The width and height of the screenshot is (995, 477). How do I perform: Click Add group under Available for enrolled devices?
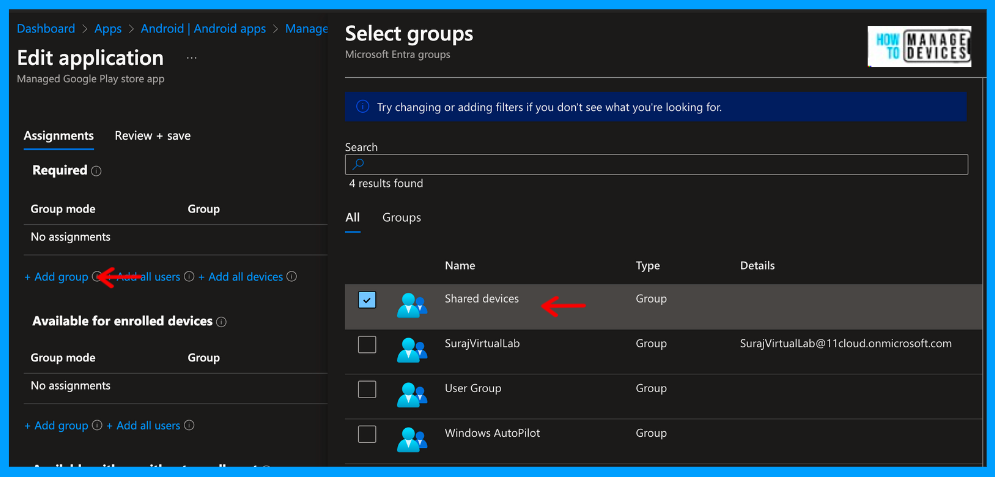tap(56, 426)
